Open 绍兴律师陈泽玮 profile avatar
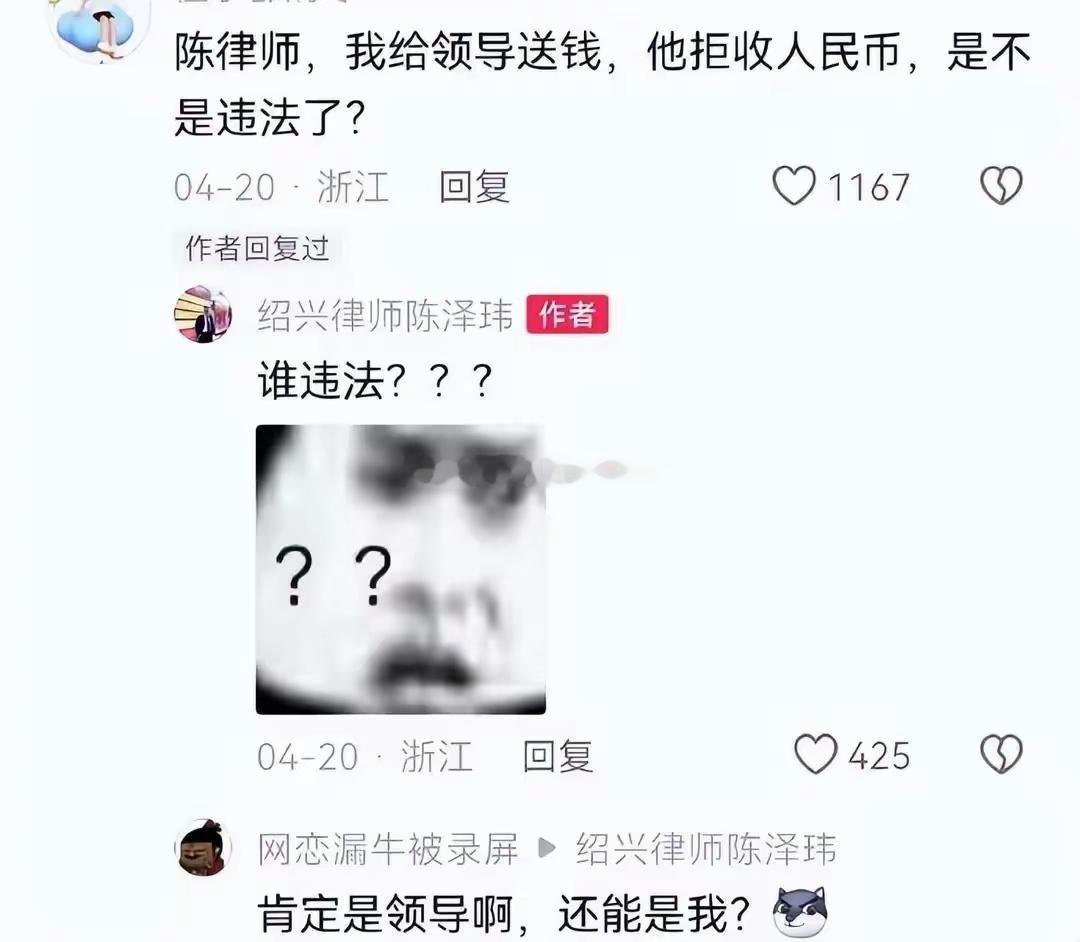 tap(203, 315)
